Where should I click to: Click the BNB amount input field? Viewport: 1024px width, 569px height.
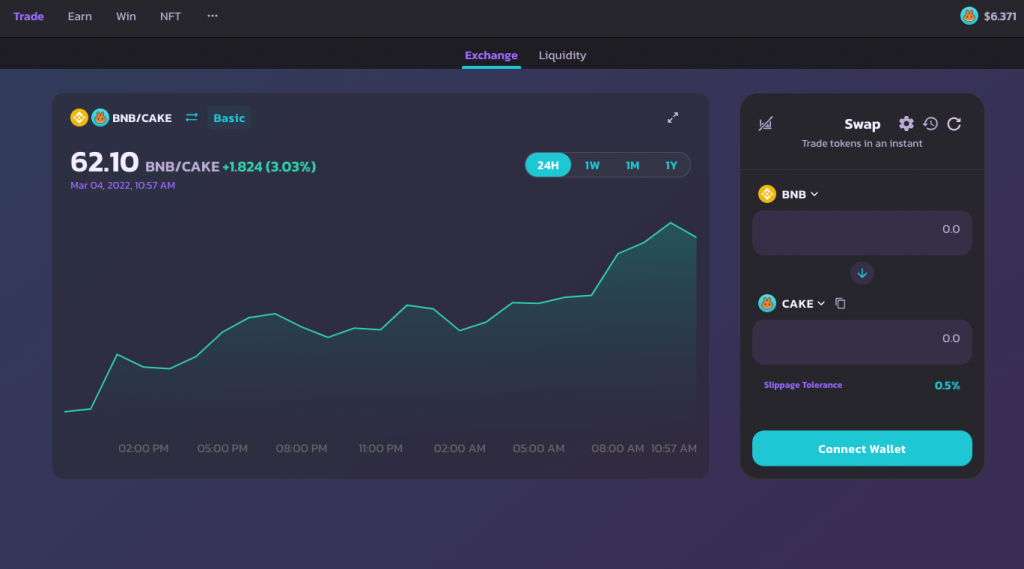click(x=862, y=232)
